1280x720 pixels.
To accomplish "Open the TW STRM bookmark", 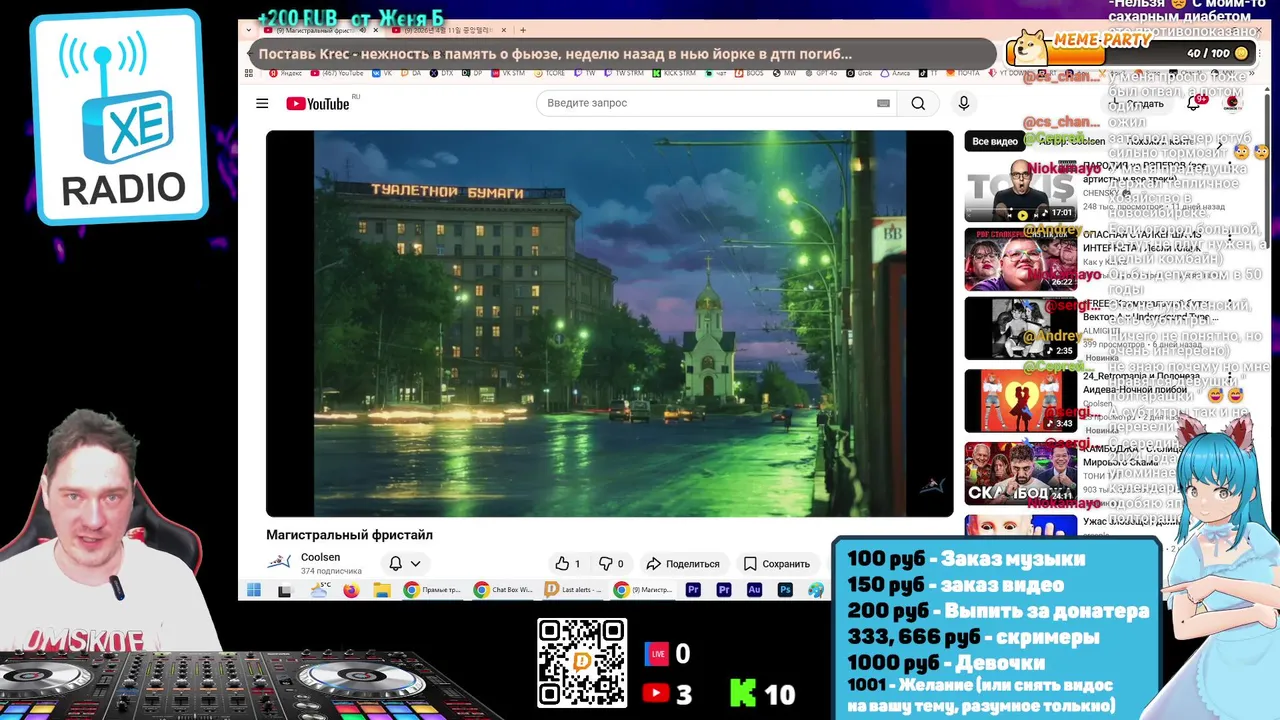I will point(622,73).
